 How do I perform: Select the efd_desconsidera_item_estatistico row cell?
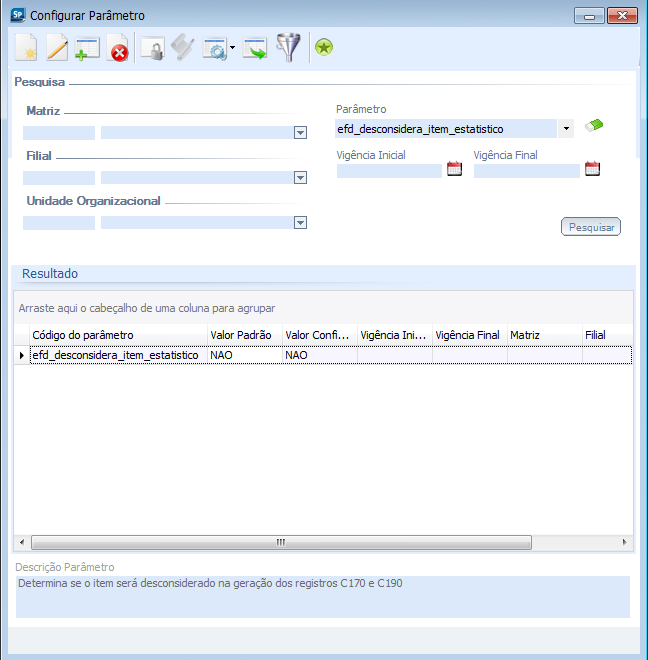tap(119, 355)
